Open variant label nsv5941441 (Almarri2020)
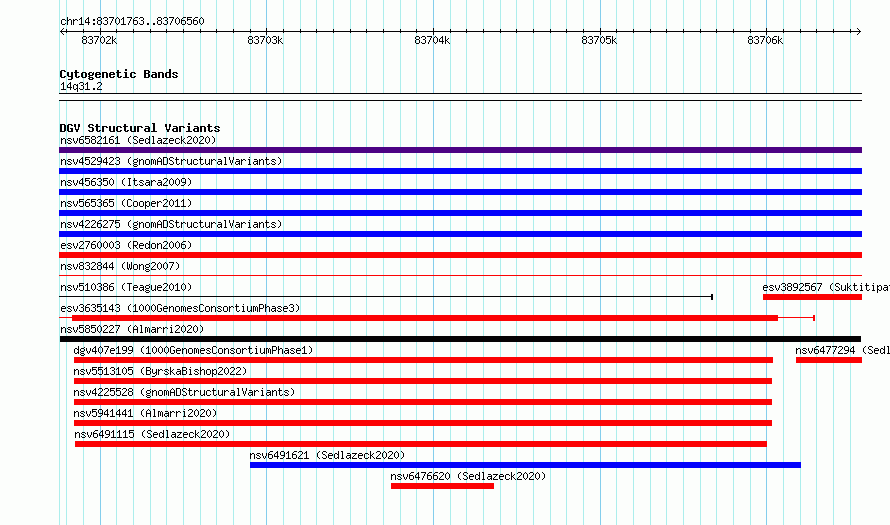The height and width of the screenshot is (525, 890). click(x=145, y=413)
